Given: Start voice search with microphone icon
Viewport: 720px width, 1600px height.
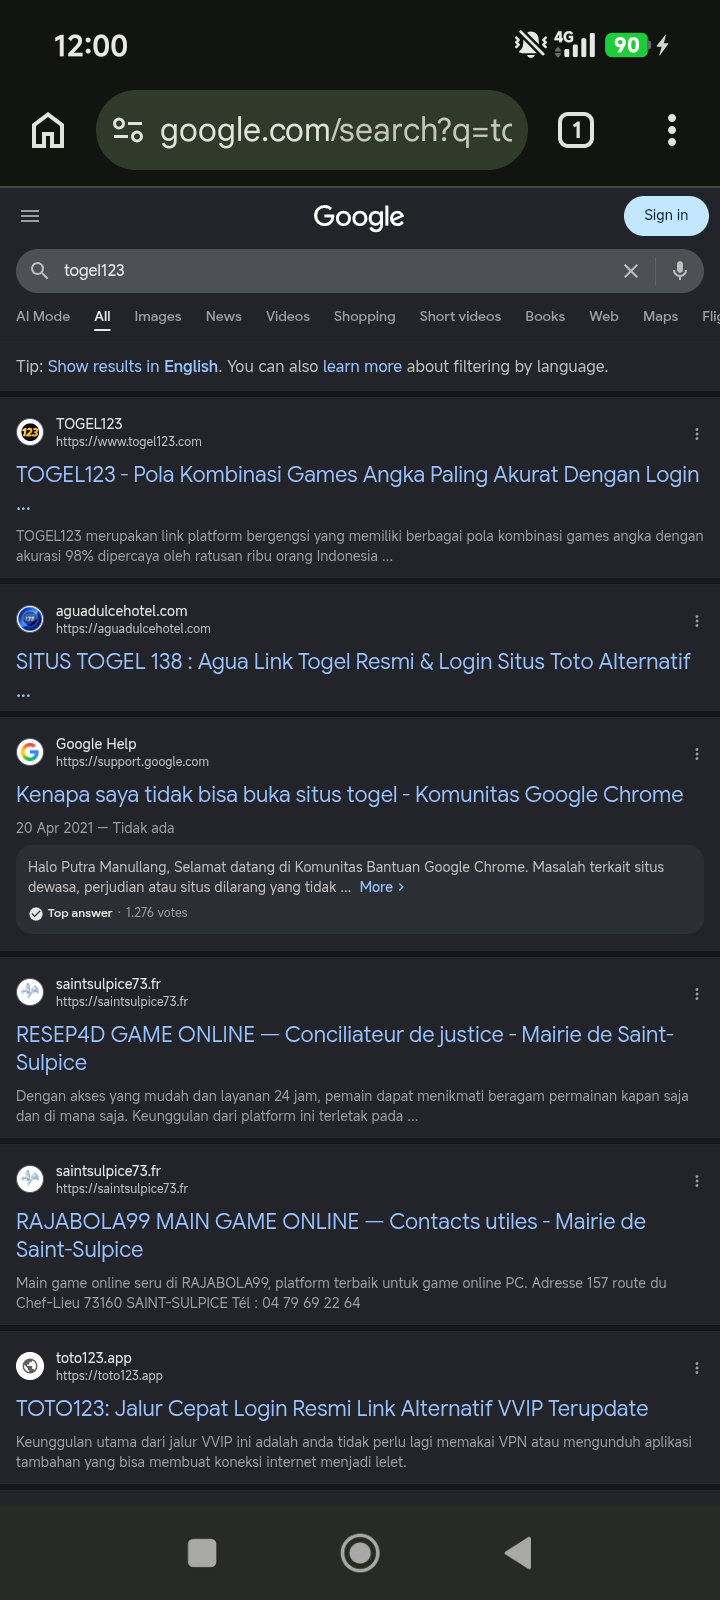Looking at the screenshot, I should [x=680, y=271].
